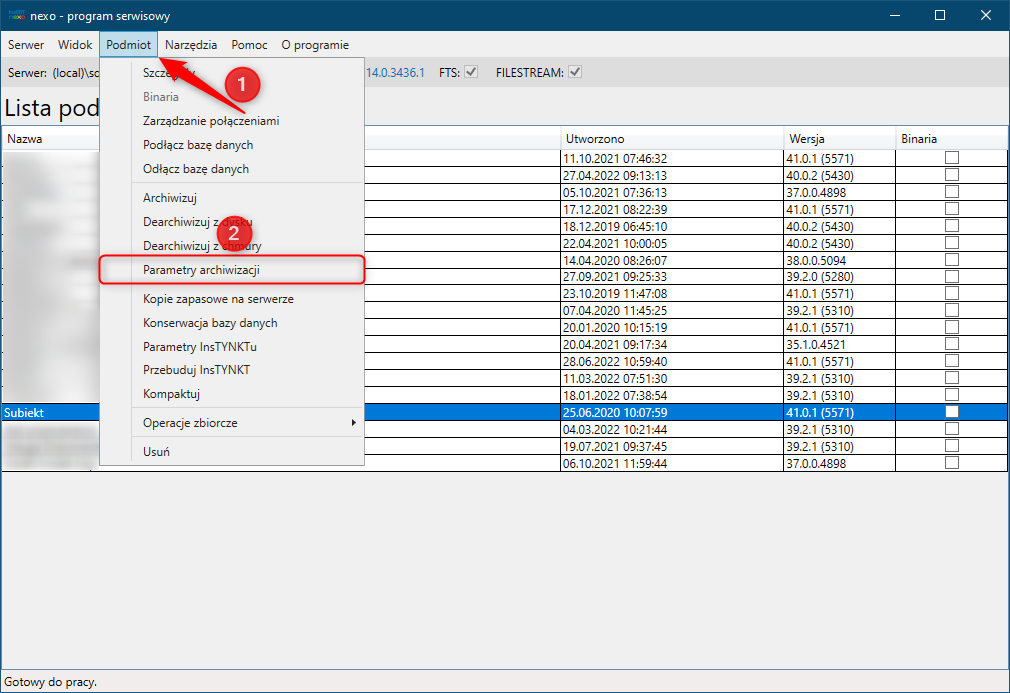1010x693 pixels.
Task: Sort by the Utworzono column header
Action: tap(594, 139)
